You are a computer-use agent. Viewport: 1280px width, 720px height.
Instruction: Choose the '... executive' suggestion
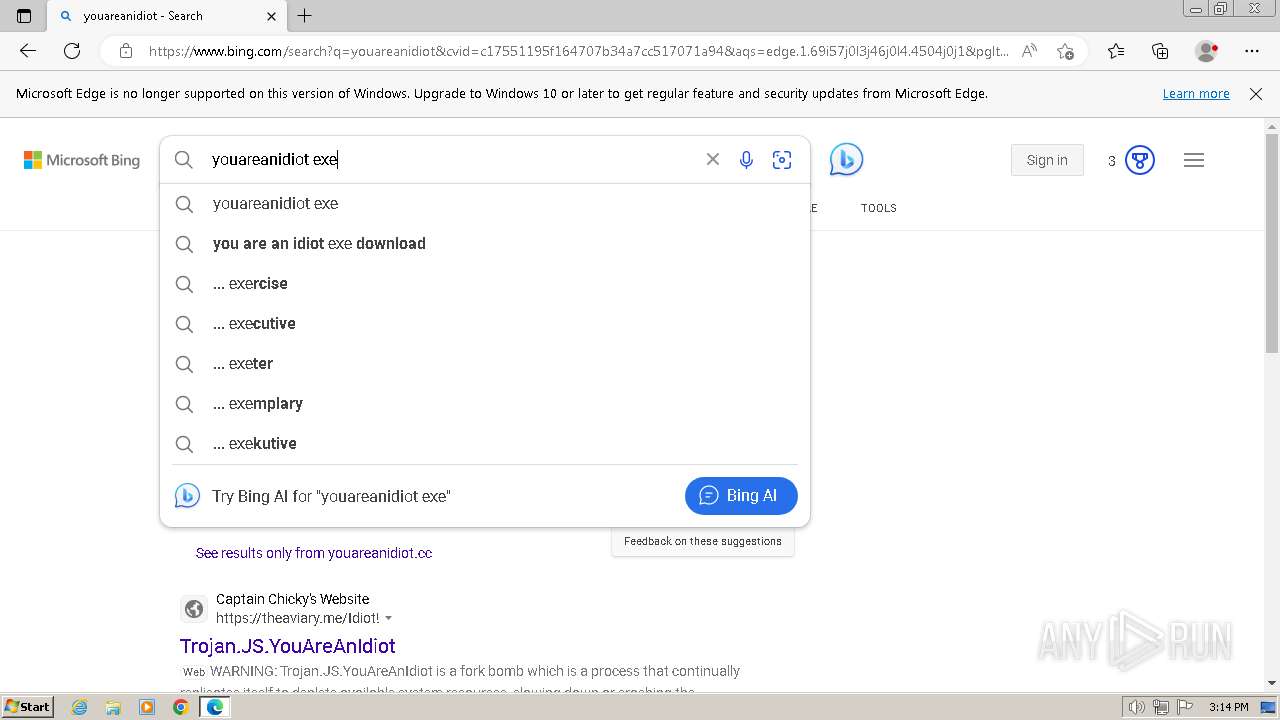[485, 323]
